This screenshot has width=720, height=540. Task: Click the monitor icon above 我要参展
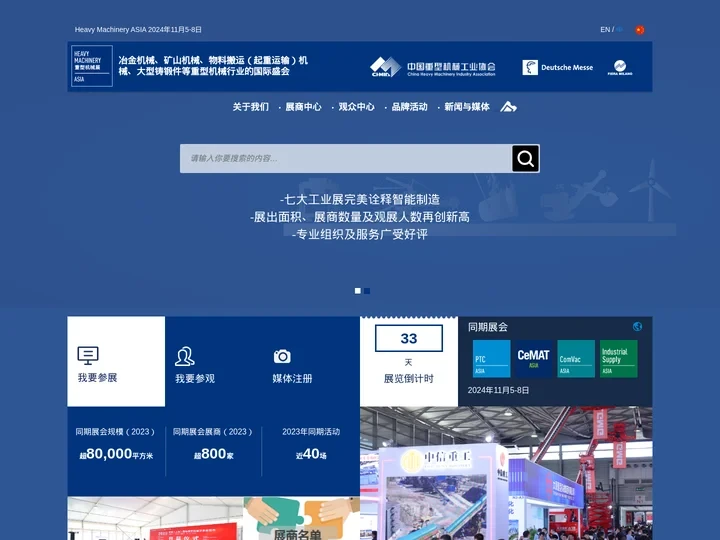coord(88,355)
